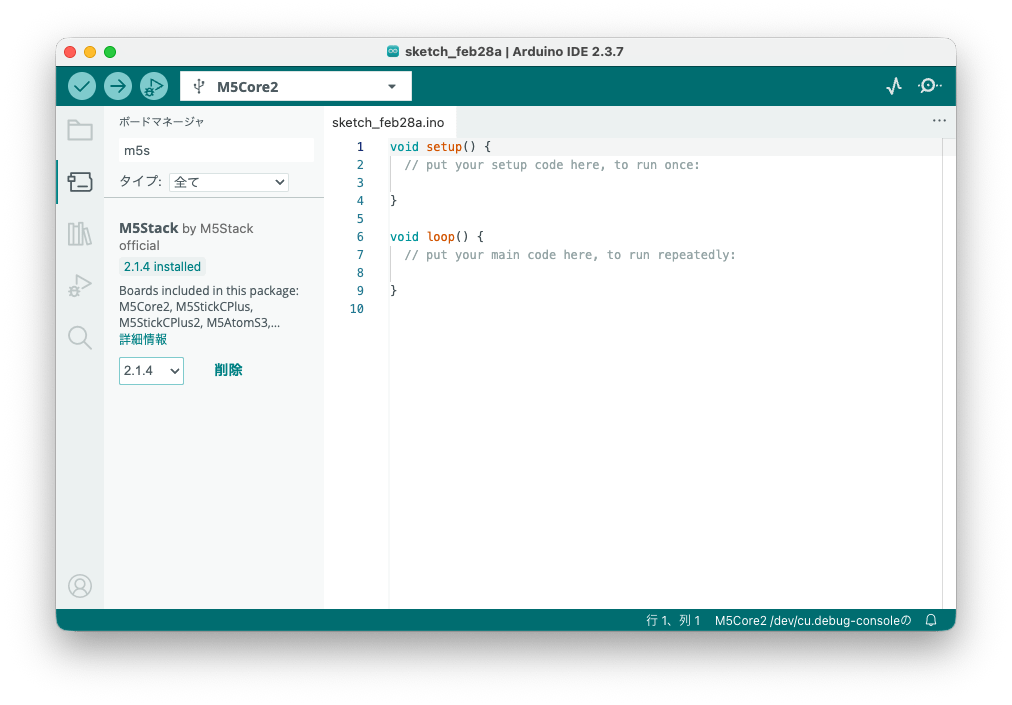Click the Upload arrow button

coord(118,86)
